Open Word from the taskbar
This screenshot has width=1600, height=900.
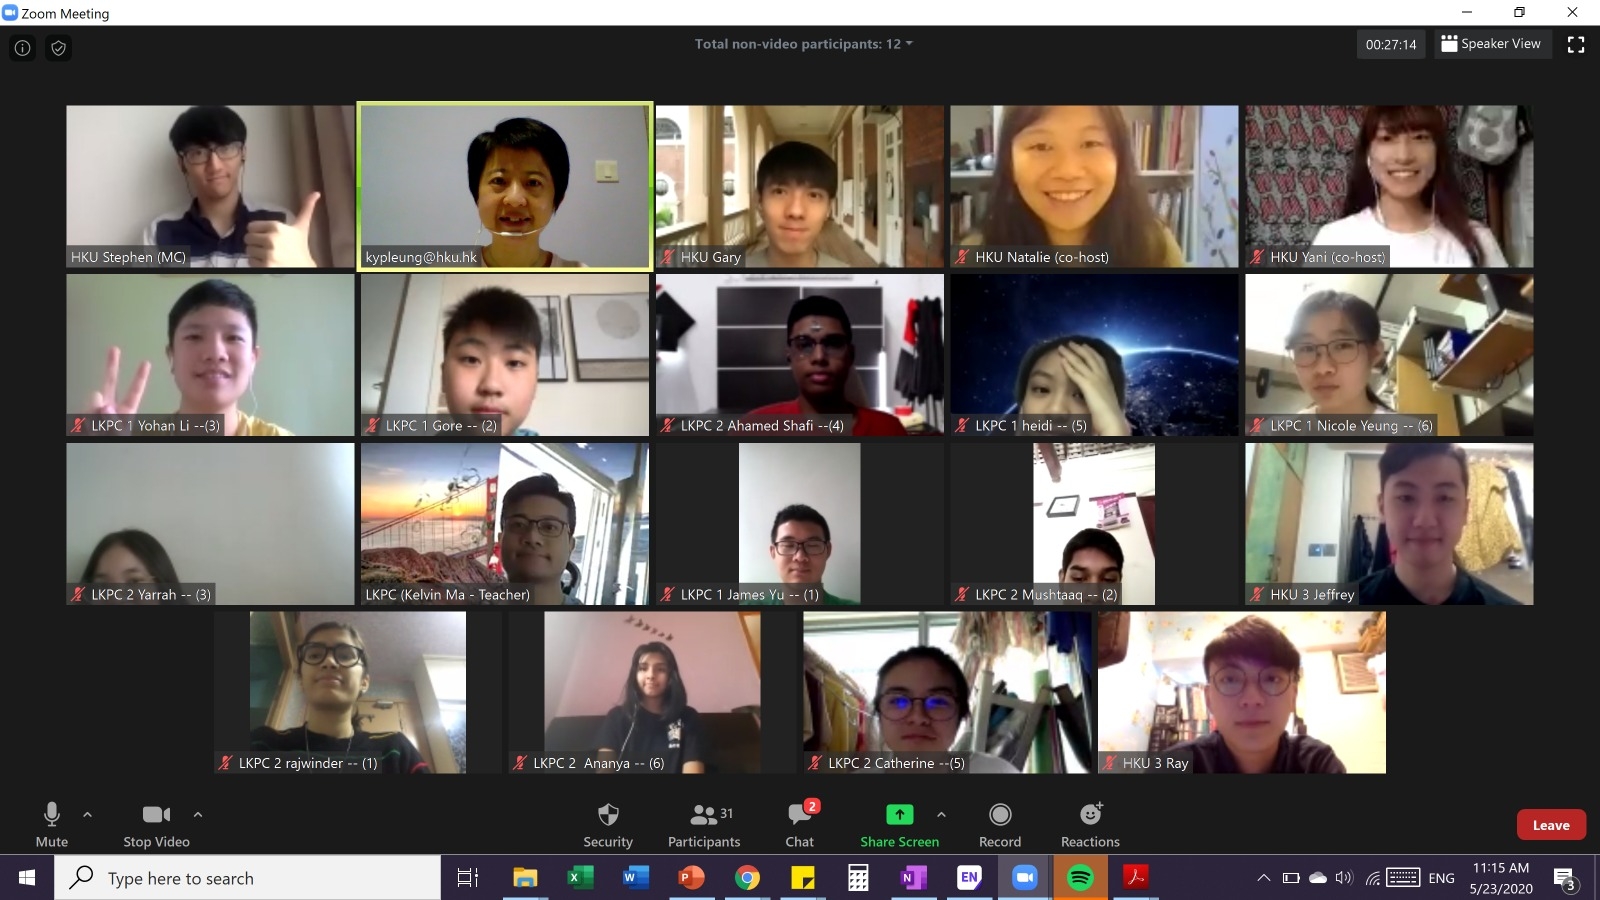point(635,878)
